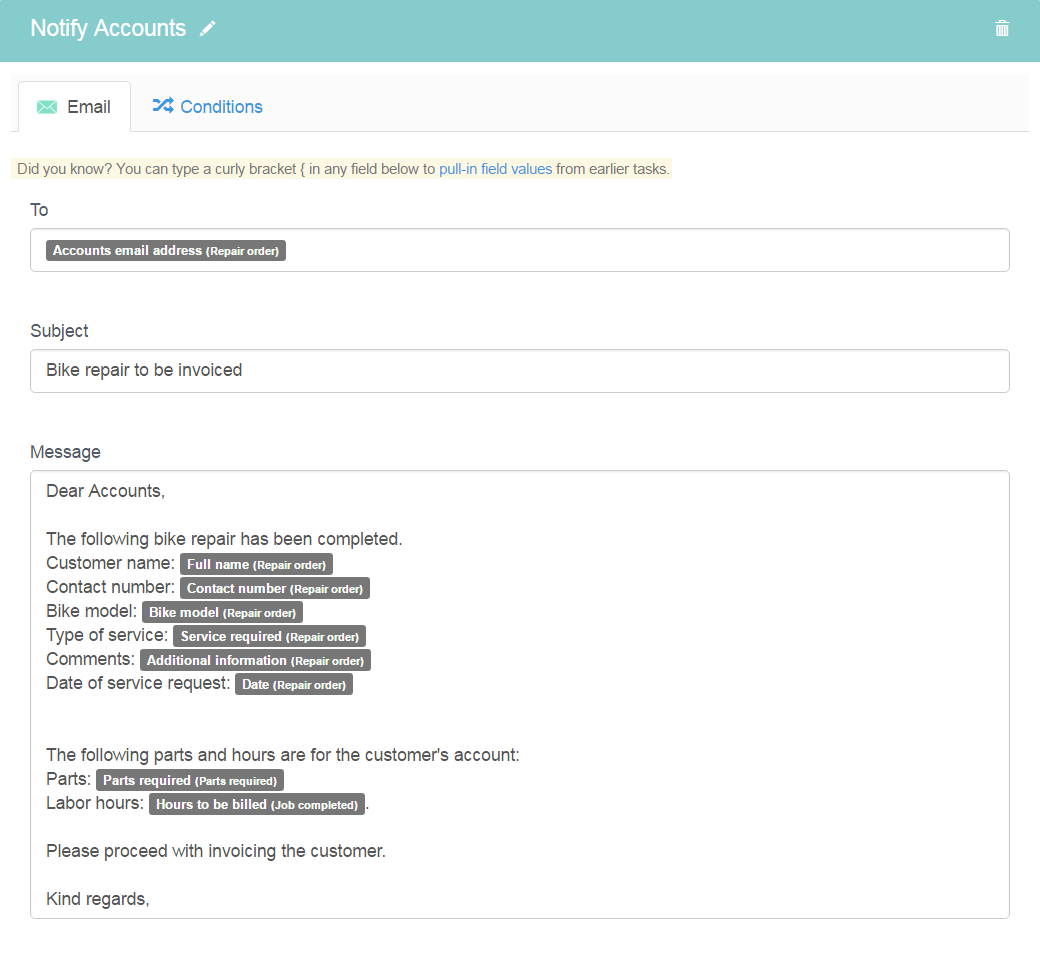Viewport: 1040px width, 955px height.
Task: Click the 'Type of service:' label text
Action: click(107, 635)
